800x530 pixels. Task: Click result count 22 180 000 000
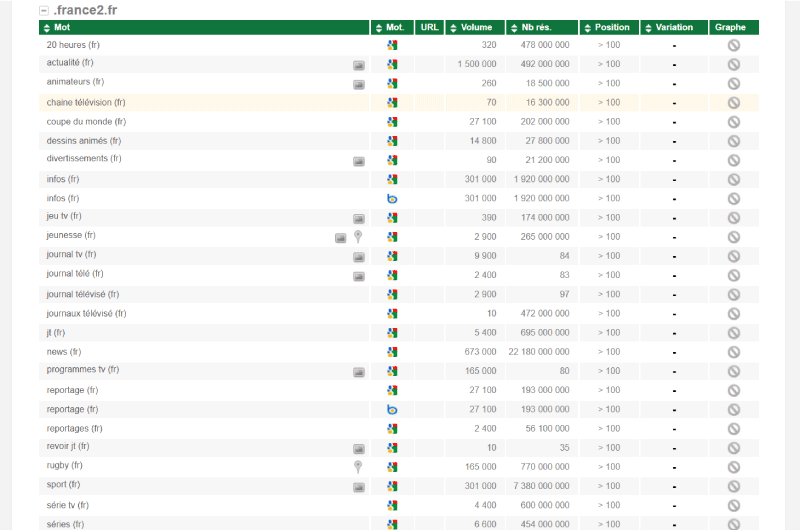pos(539,352)
